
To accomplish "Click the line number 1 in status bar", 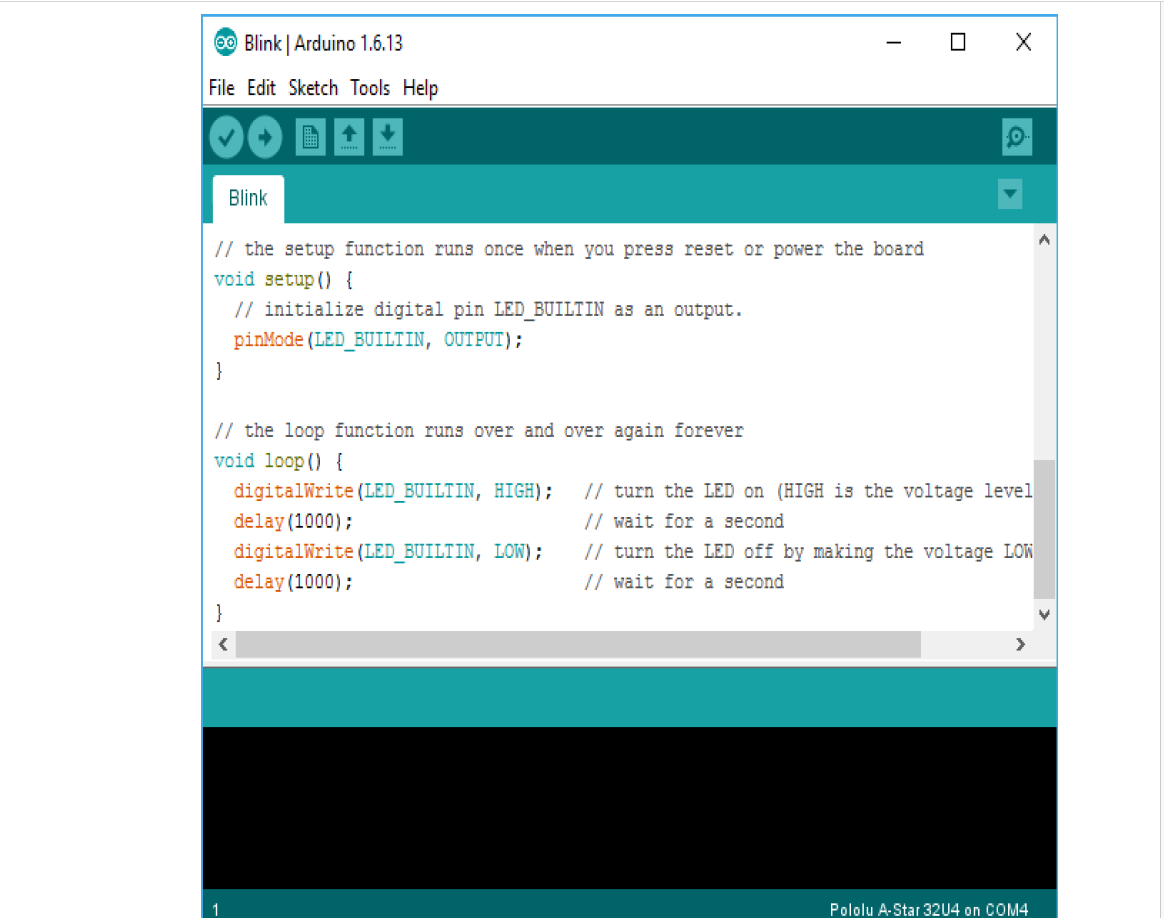I will tap(215, 909).
